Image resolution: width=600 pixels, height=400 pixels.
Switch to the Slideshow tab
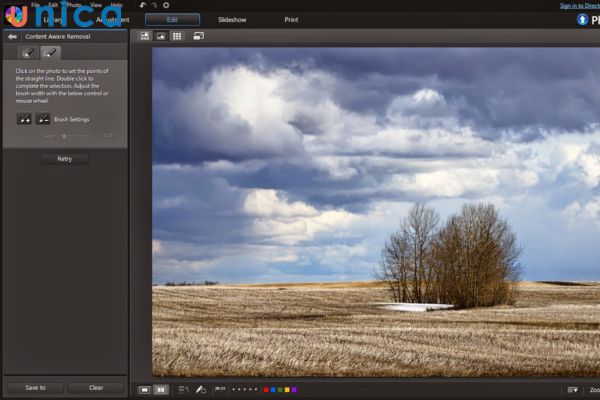[232, 19]
